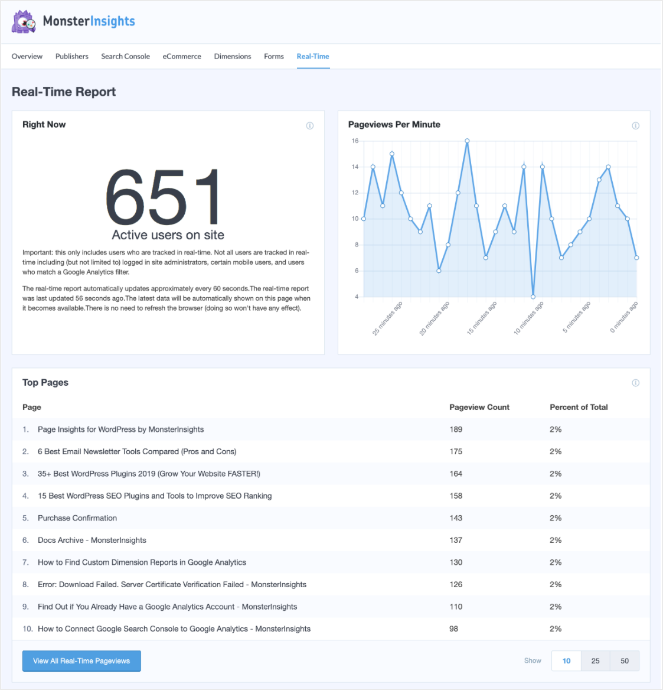Click pageview count value 126
The width and height of the screenshot is (663, 690).
(x=456, y=584)
